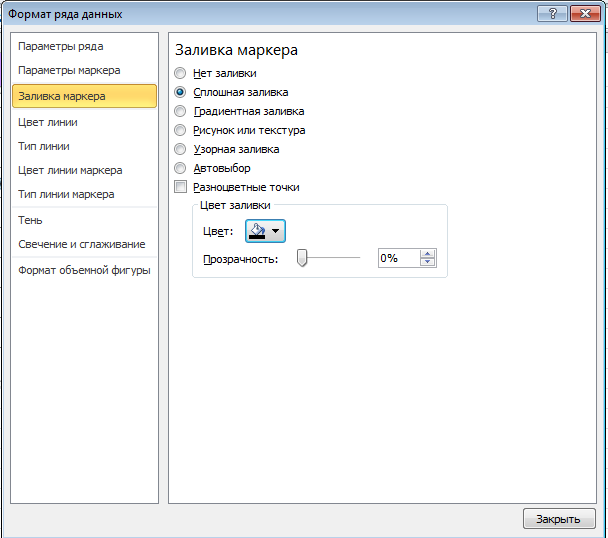Image resolution: width=608 pixels, height=538 pixels.
Task: Select Градиентная заливка radio button
Action: [180, 111]
